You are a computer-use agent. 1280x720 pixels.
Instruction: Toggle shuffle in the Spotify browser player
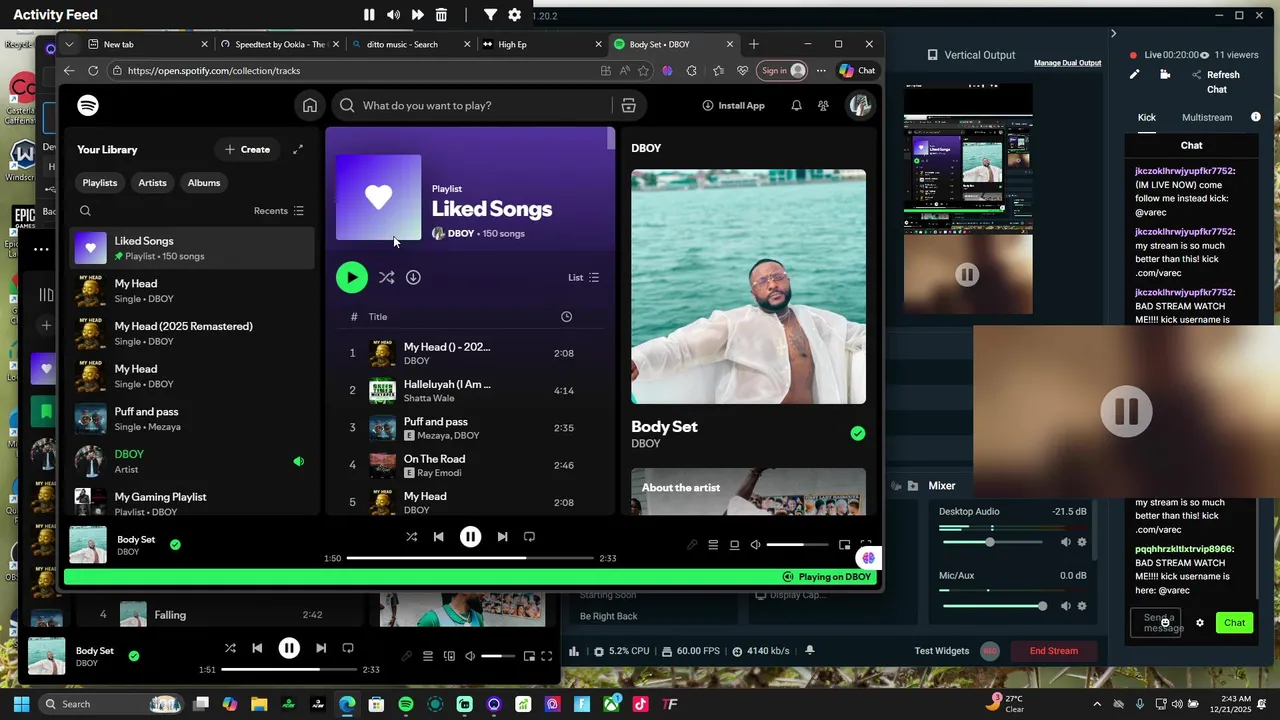[x=411, y=537]
